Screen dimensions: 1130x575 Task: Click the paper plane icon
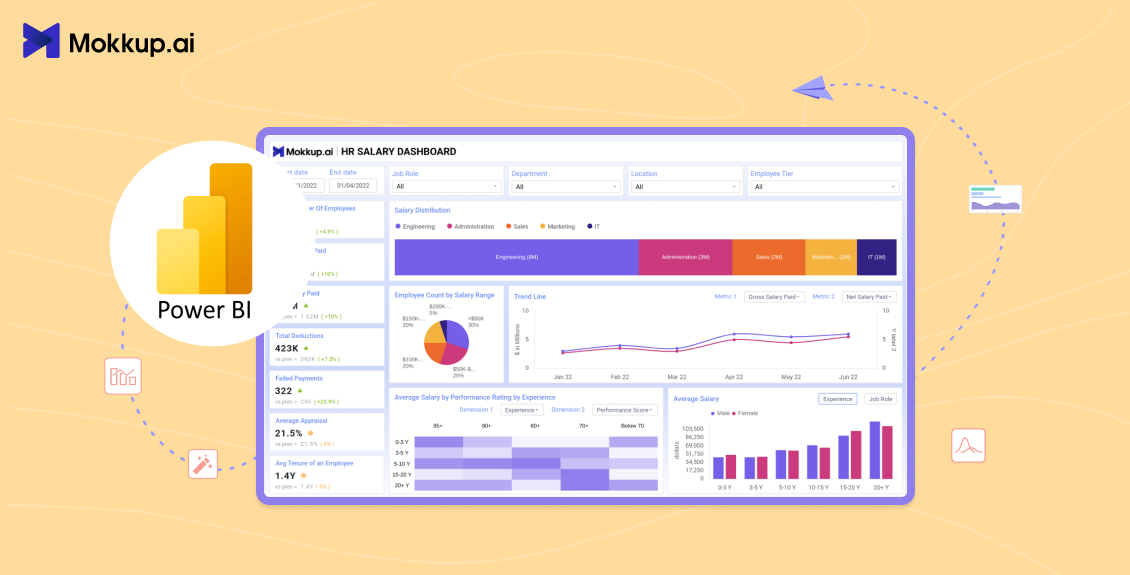812,86
